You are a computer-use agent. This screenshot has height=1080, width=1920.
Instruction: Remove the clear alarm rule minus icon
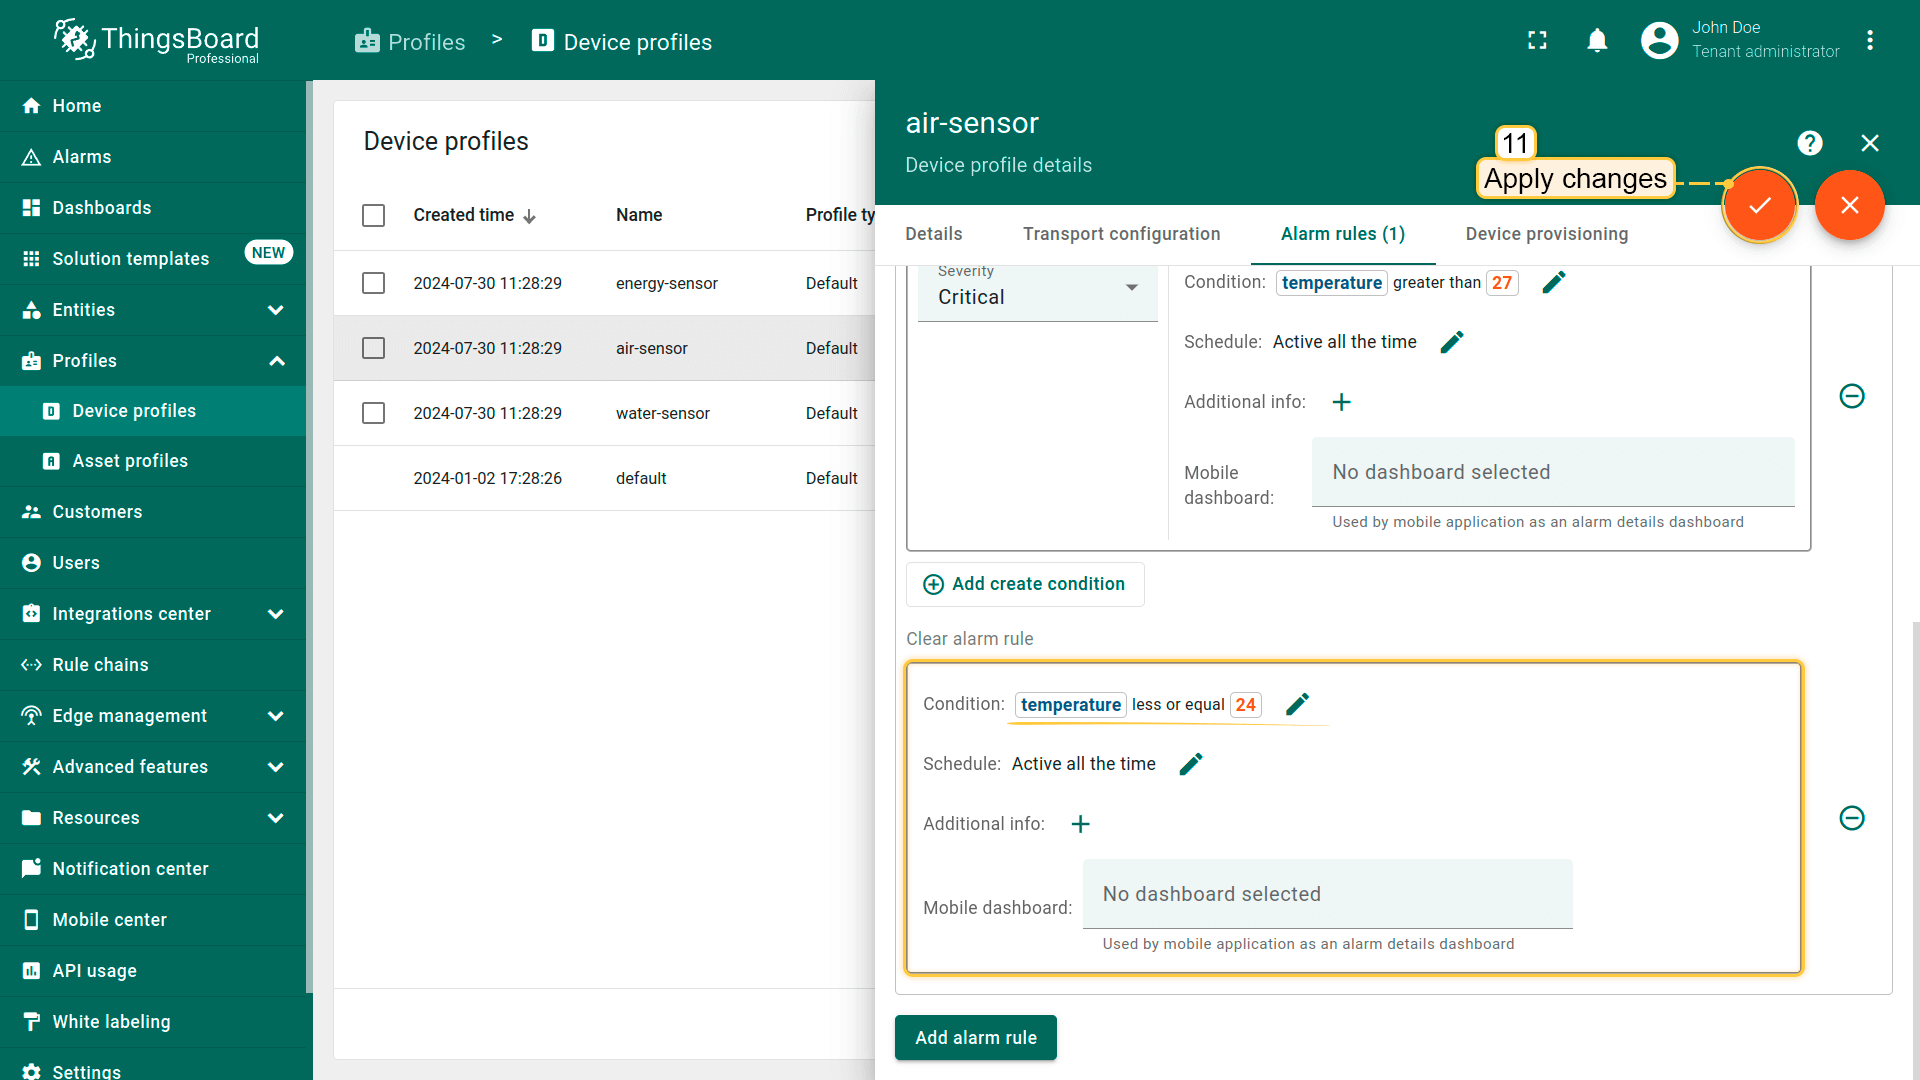coord(1851,818)
